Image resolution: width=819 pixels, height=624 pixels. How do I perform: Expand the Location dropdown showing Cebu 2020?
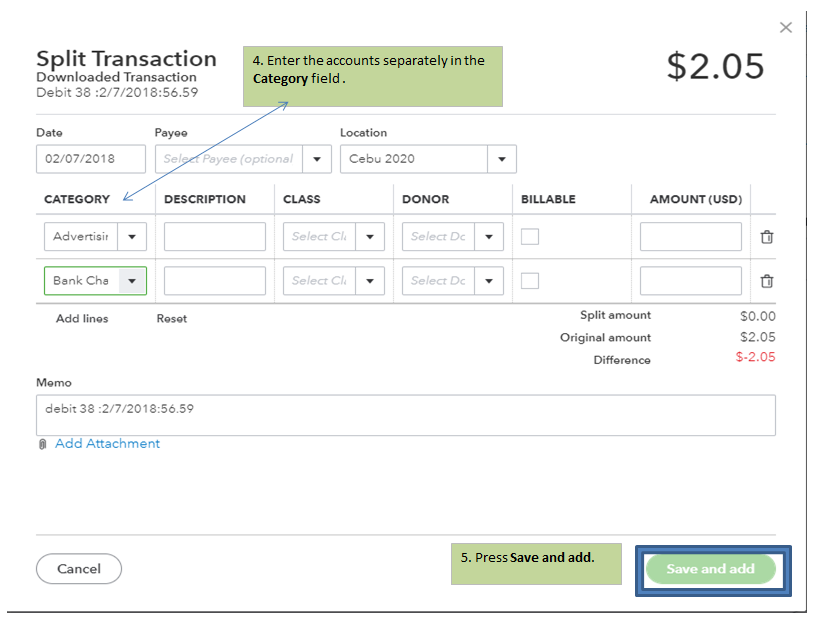pyautogui.click(x=502, y=159)
